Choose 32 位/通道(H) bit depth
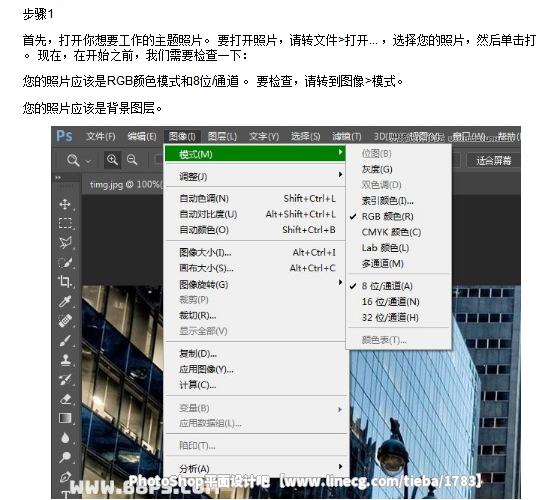Viewport: 537px width, 500px height. pos(390,317)
